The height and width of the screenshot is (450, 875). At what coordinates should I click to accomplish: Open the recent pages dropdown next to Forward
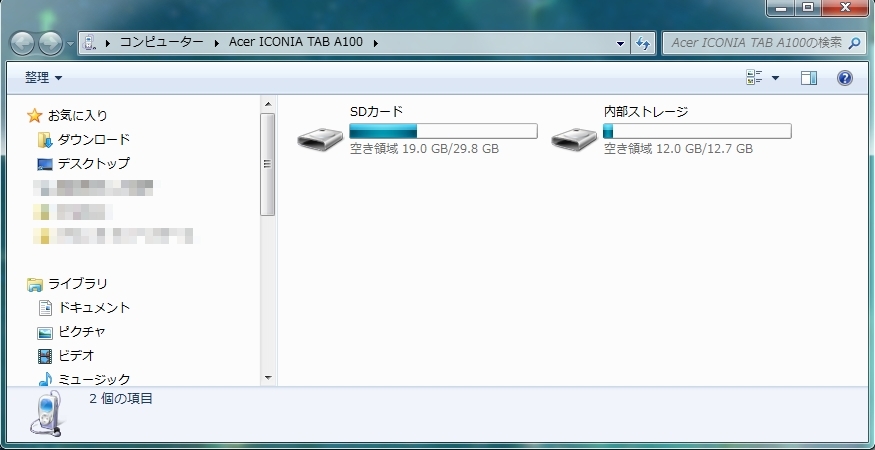[70, 44]
